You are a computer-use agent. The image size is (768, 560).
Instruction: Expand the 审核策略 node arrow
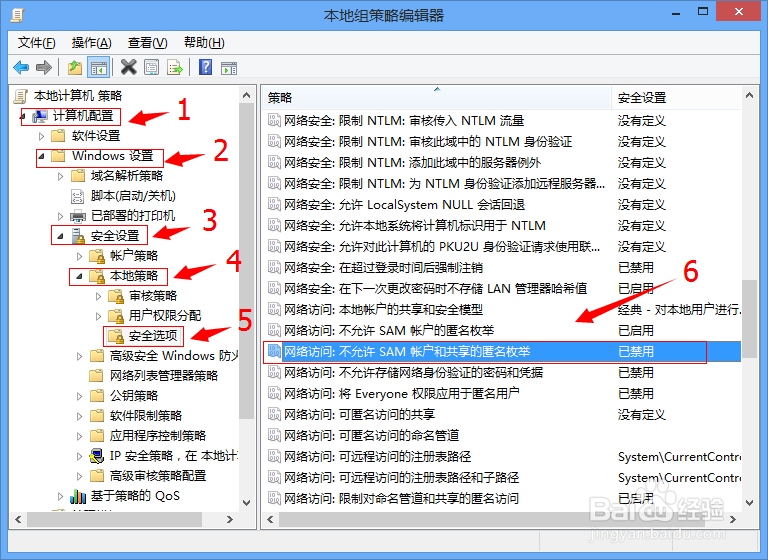[99, 296]
